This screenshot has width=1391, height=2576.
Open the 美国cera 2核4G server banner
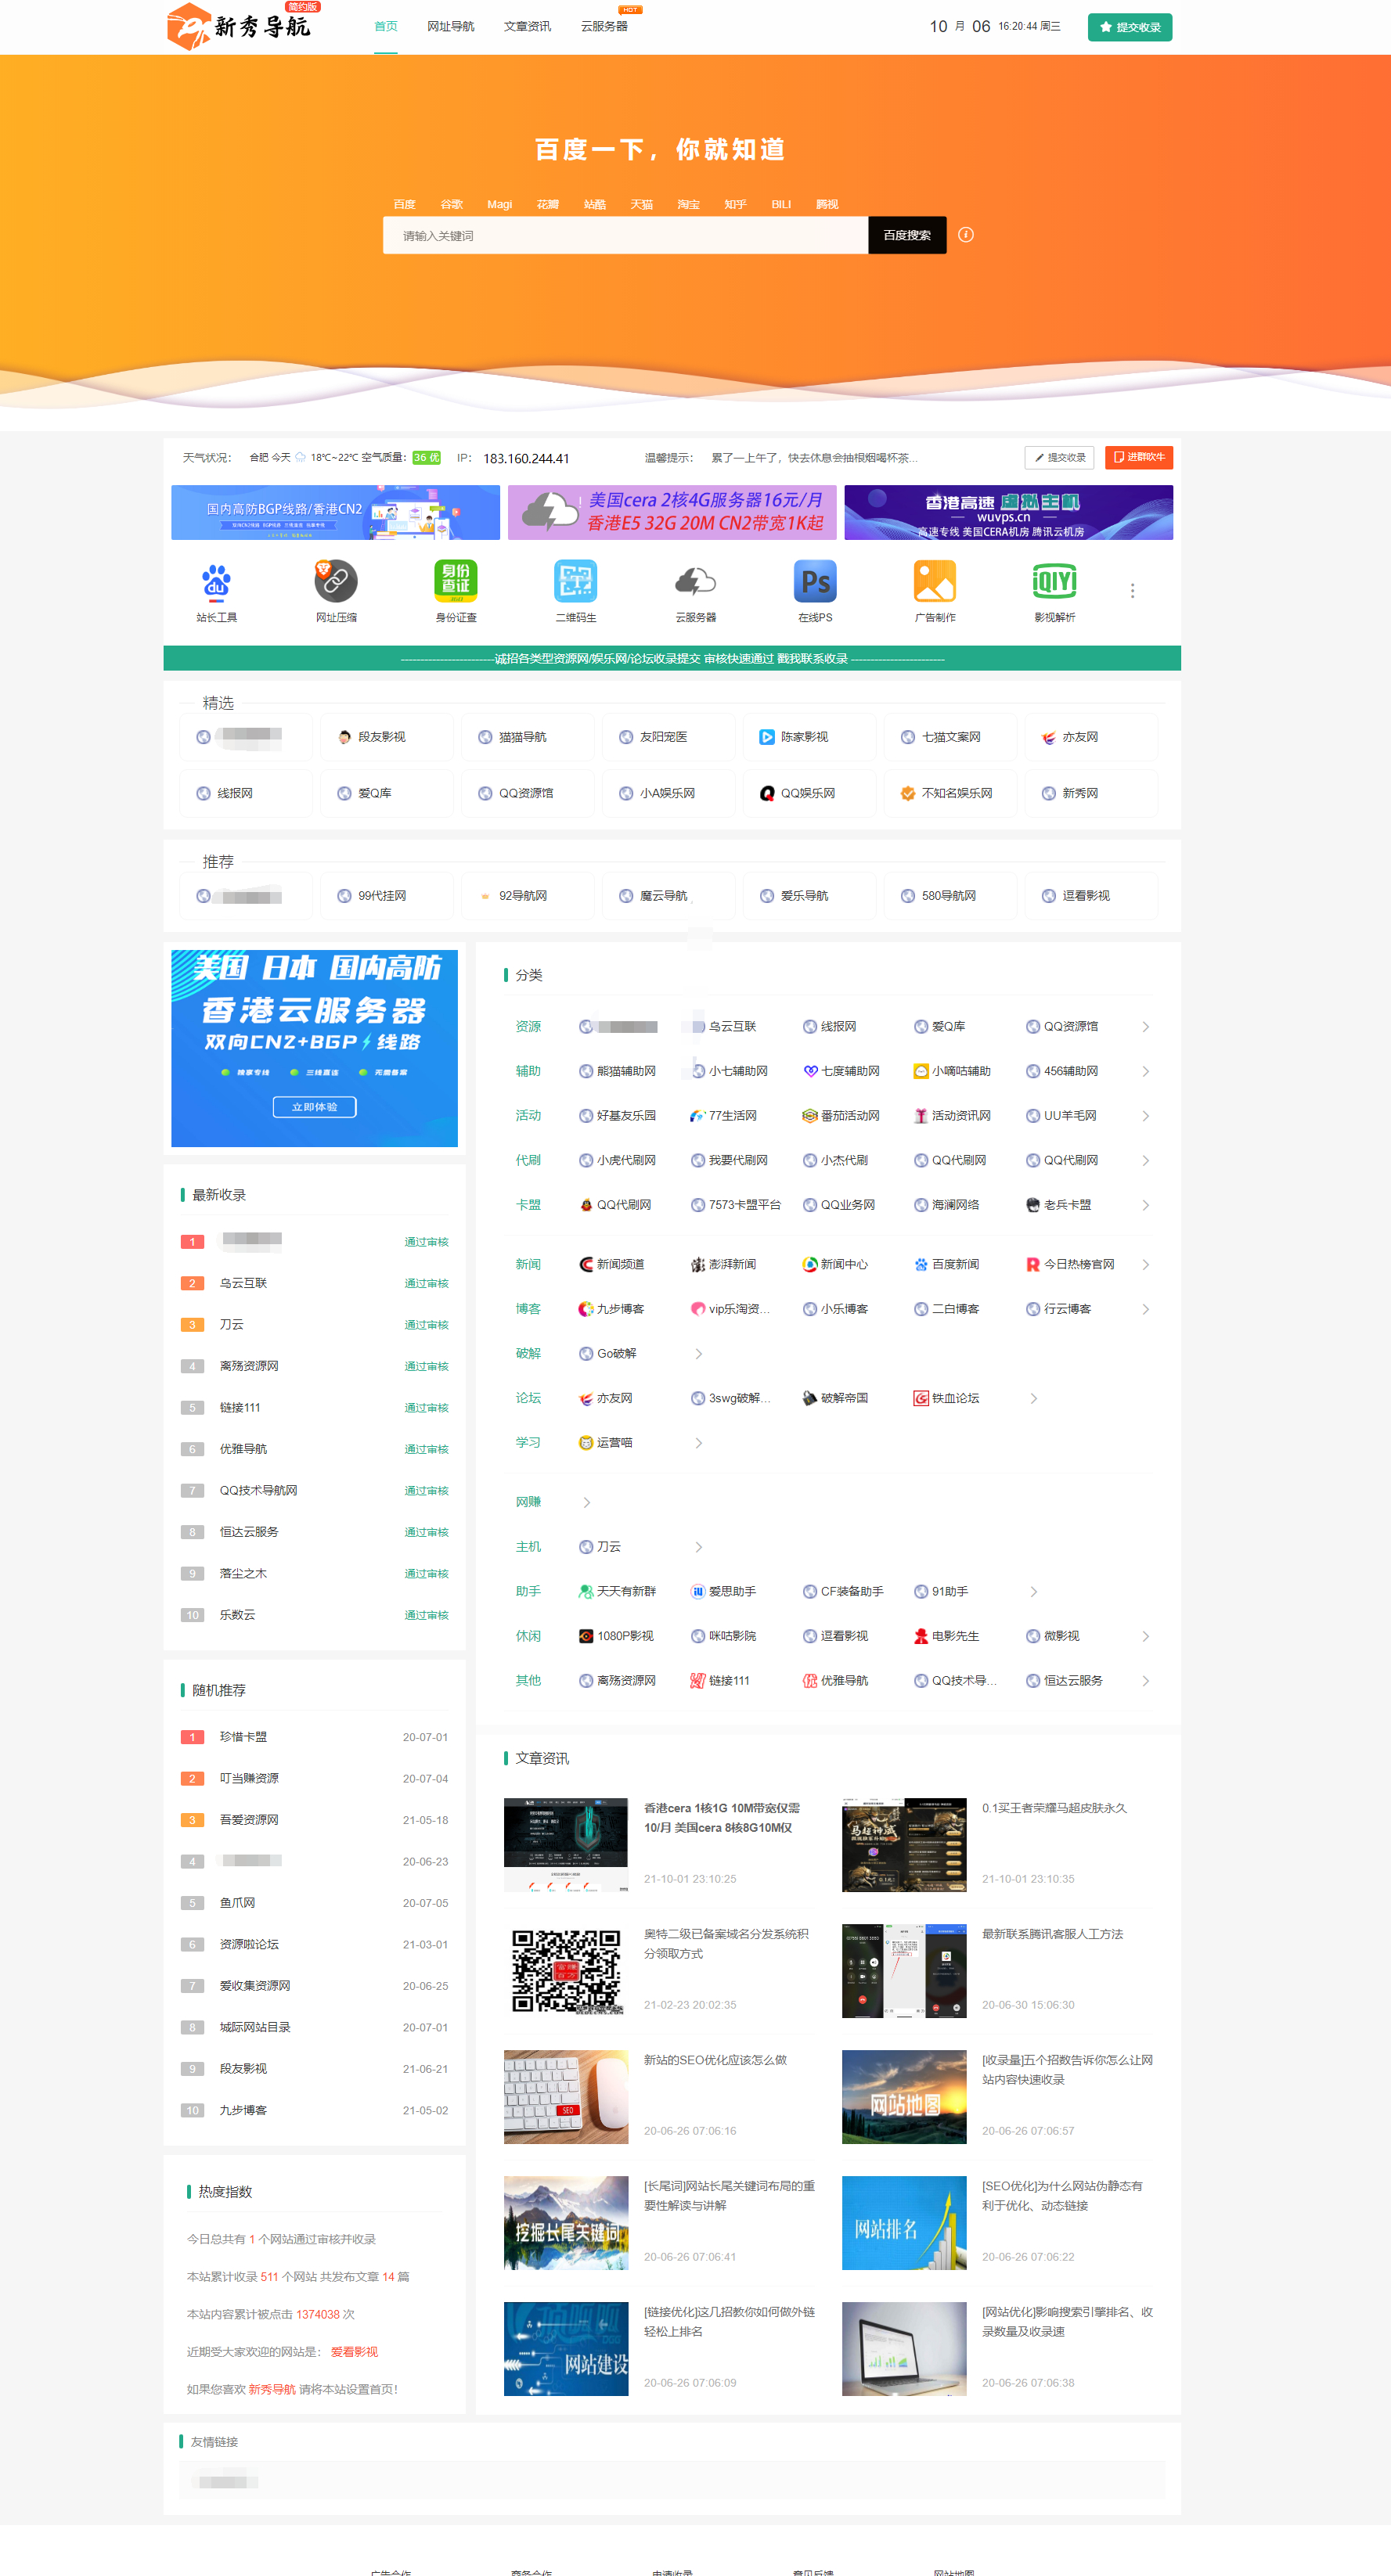click(672, 512)
